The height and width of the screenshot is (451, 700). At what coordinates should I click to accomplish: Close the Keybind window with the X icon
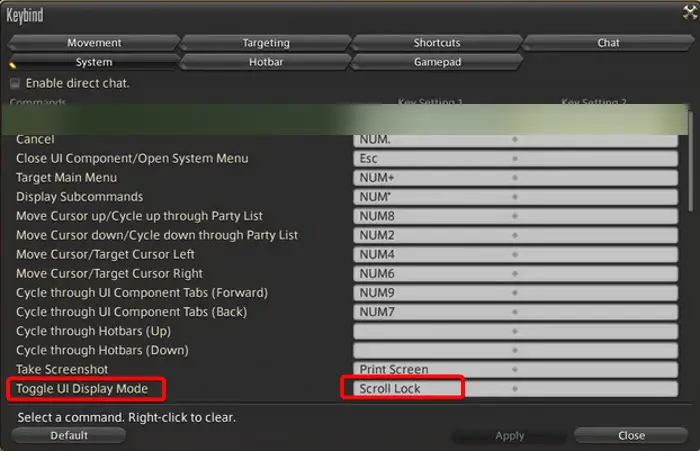(x=690, y=12)
